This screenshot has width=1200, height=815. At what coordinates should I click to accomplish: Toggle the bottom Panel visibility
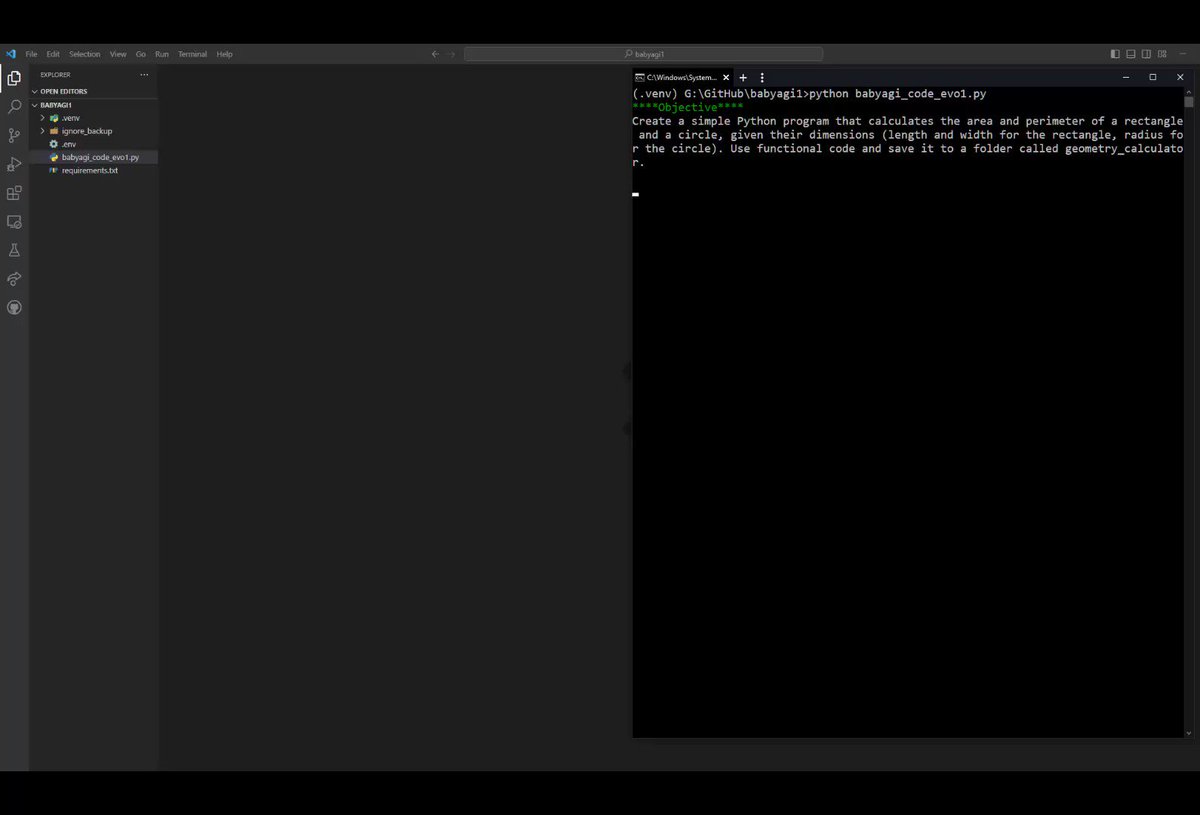click(x=1130, y=53)
